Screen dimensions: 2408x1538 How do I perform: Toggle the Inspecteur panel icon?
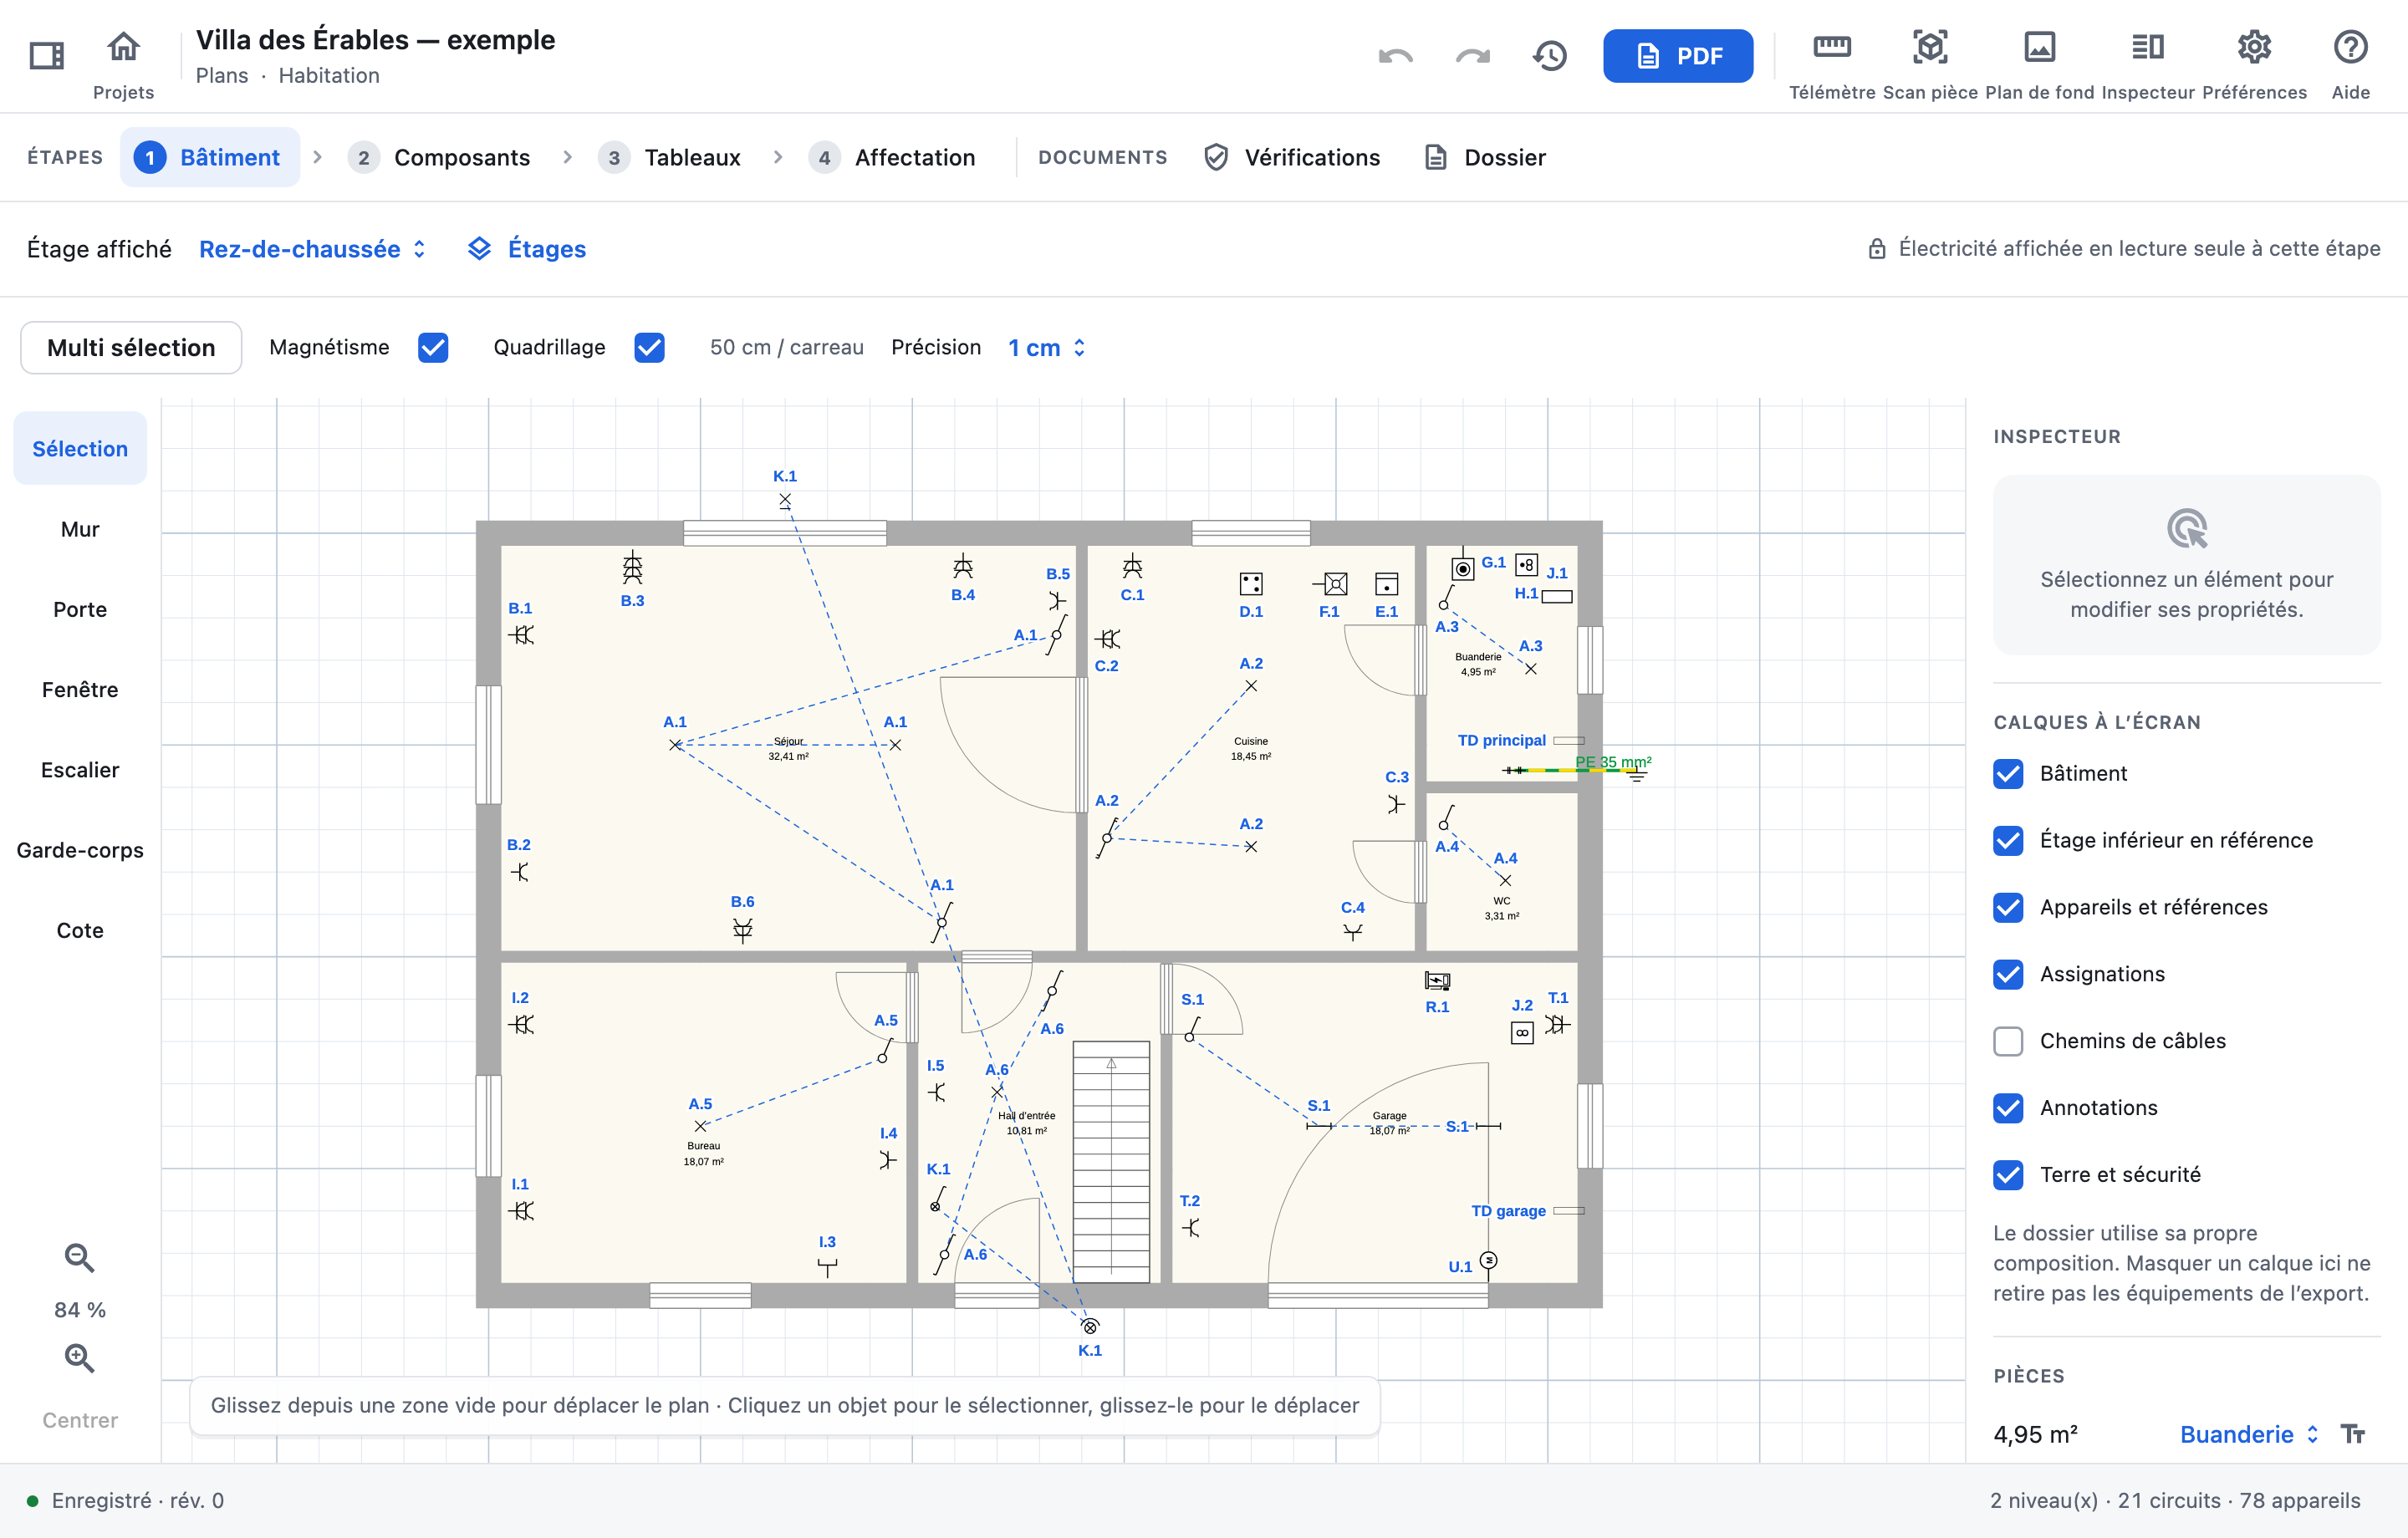point(2147,47)
